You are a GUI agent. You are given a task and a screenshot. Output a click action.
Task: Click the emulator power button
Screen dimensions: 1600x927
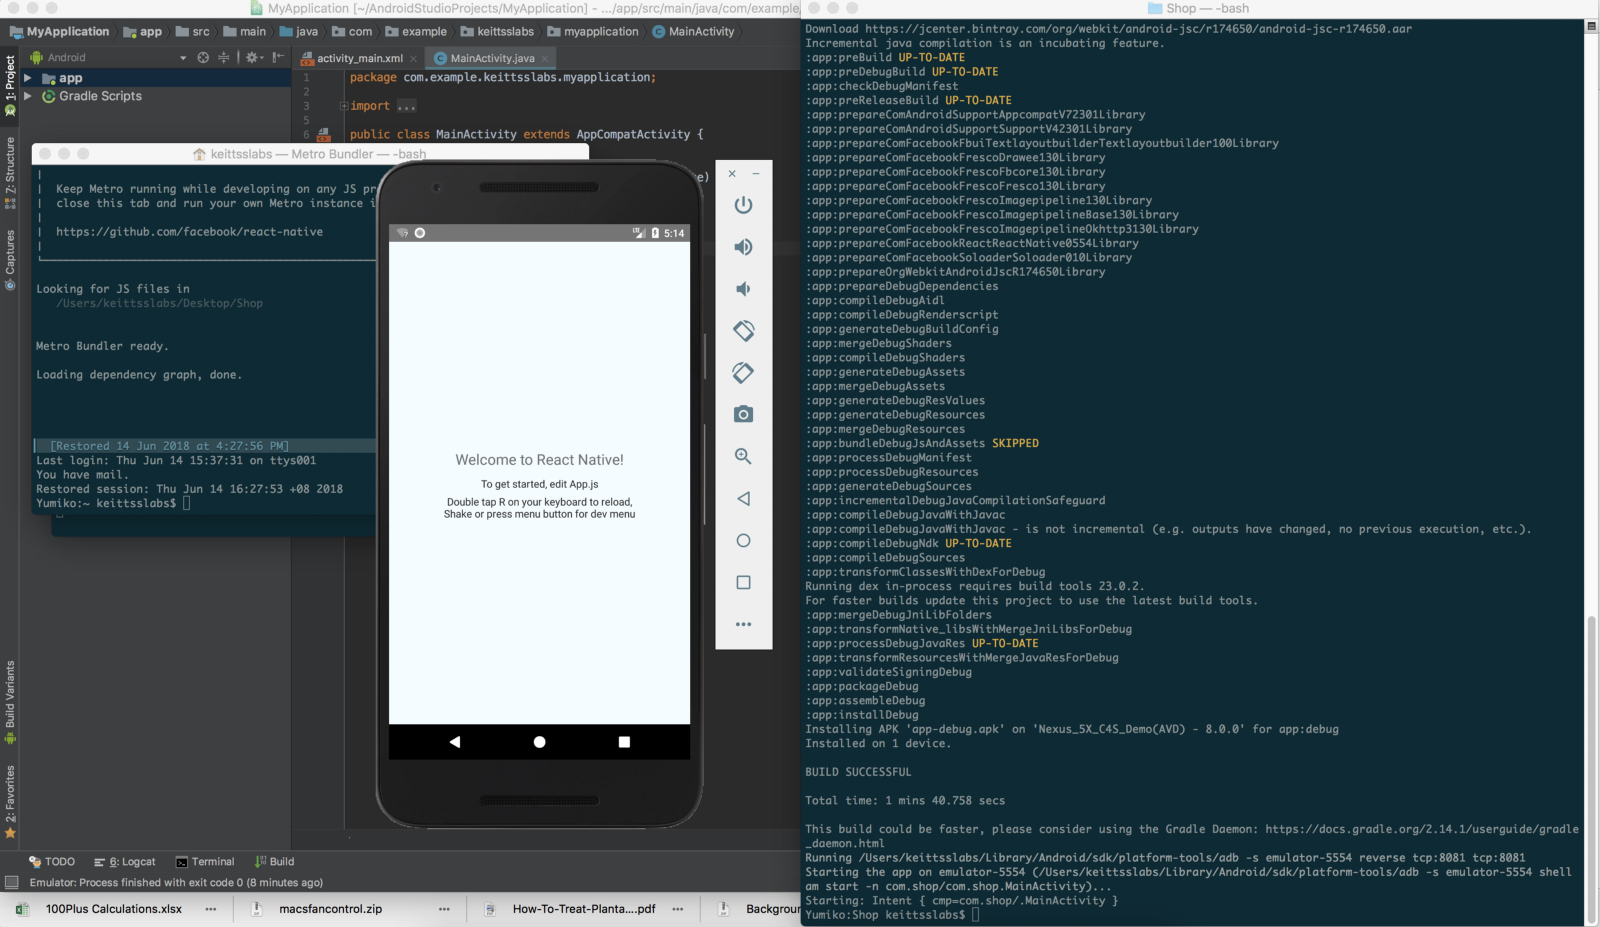tap(743, 205)
